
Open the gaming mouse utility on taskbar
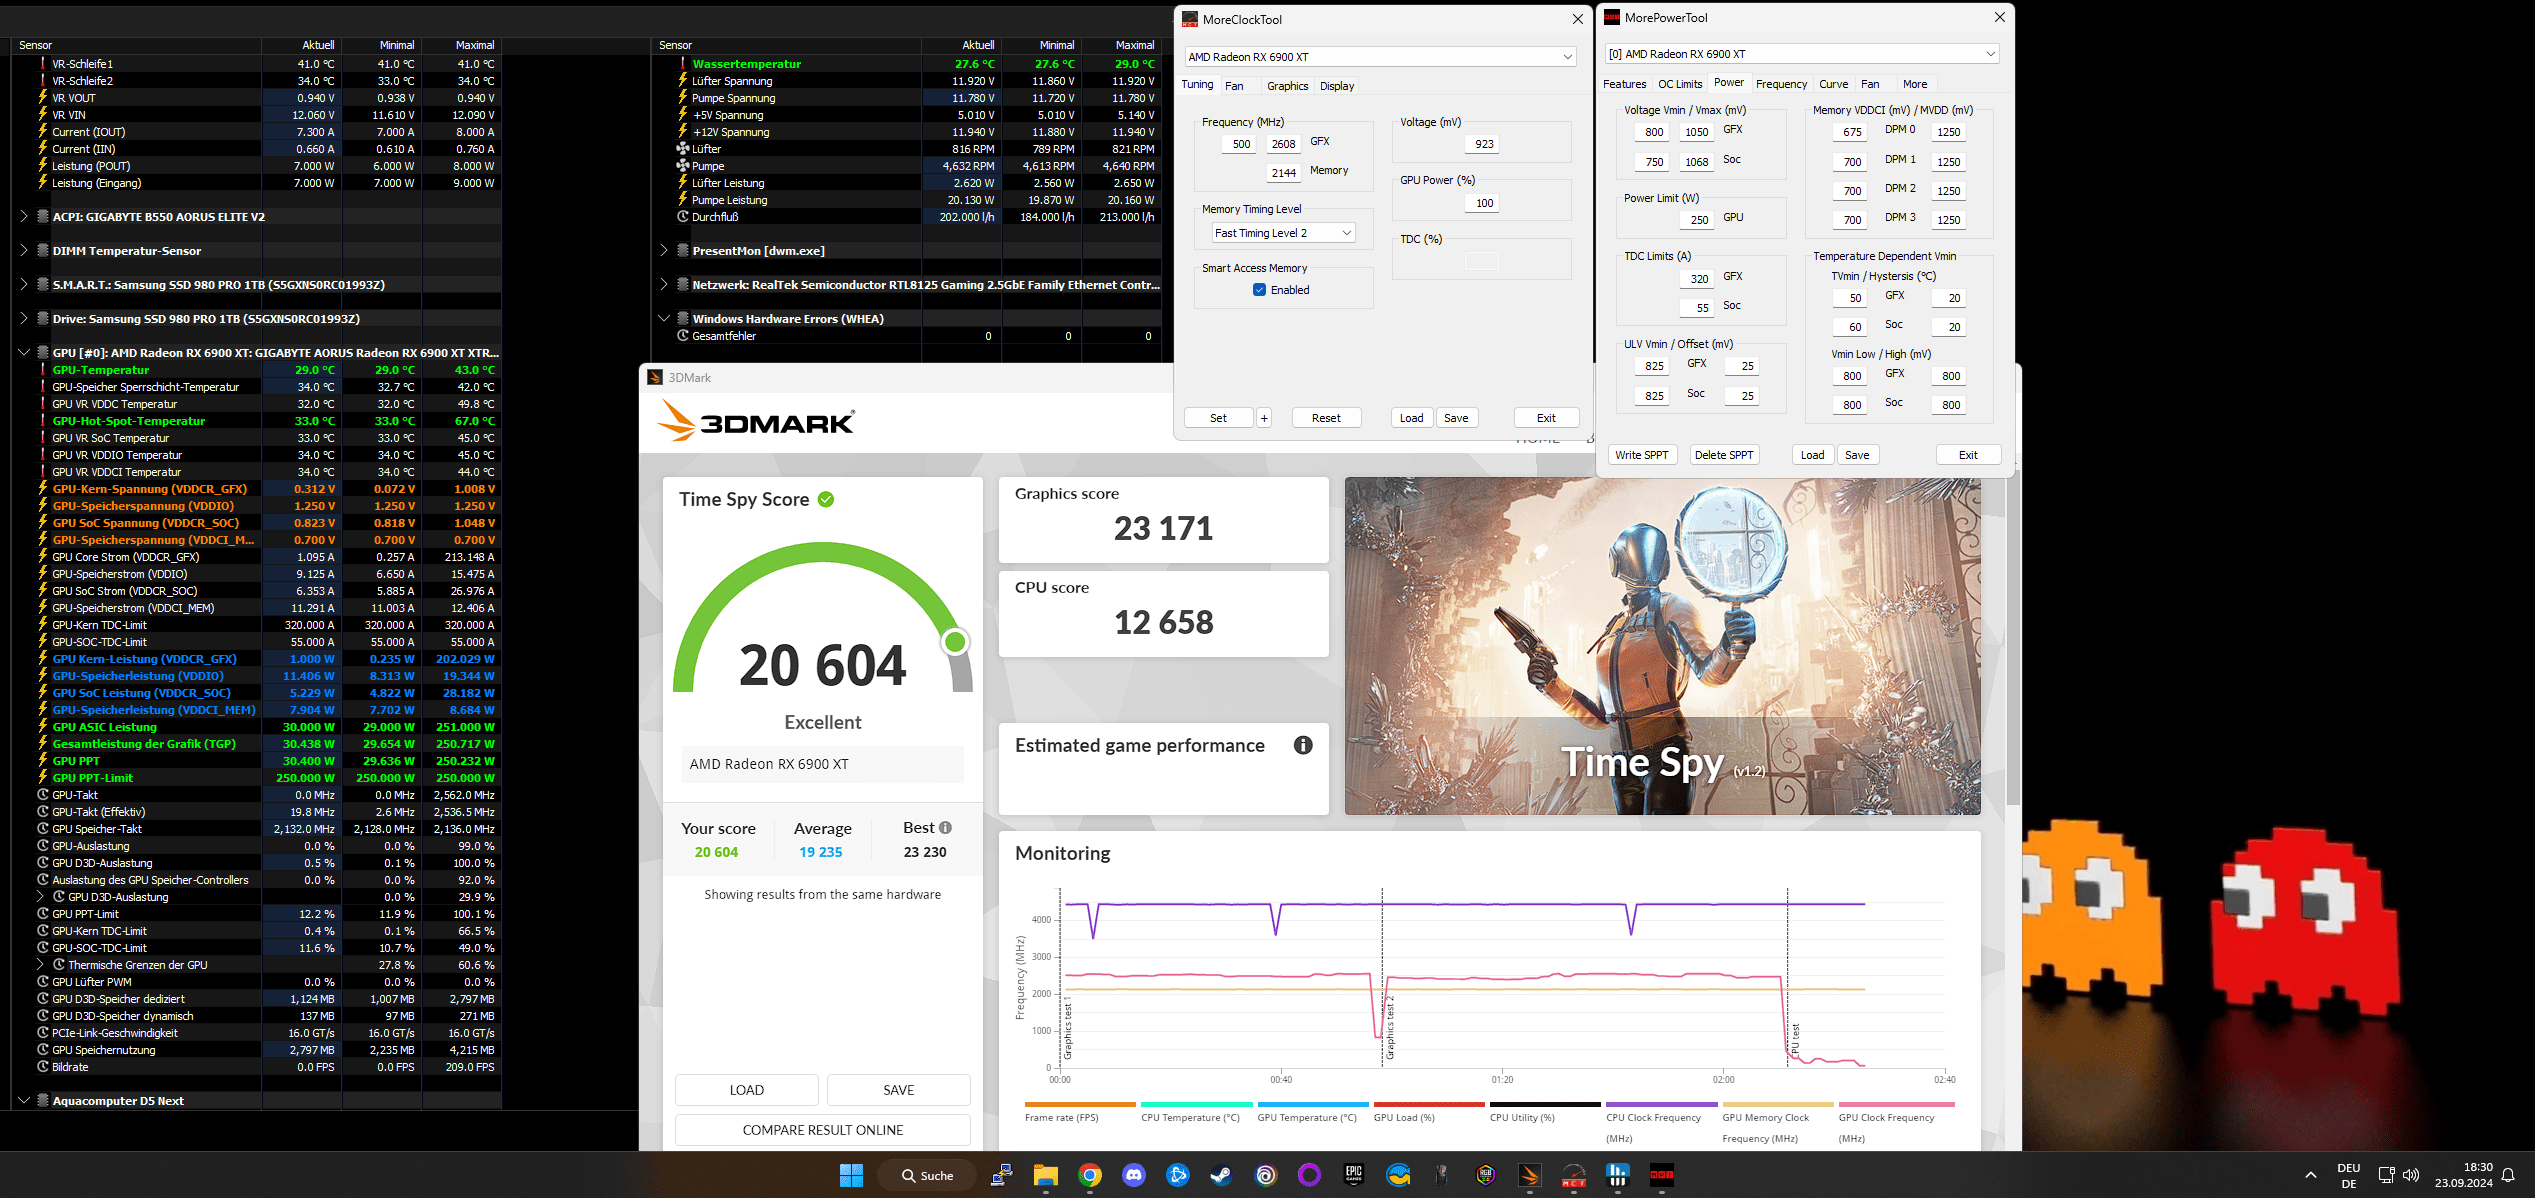(1442, 1175)
